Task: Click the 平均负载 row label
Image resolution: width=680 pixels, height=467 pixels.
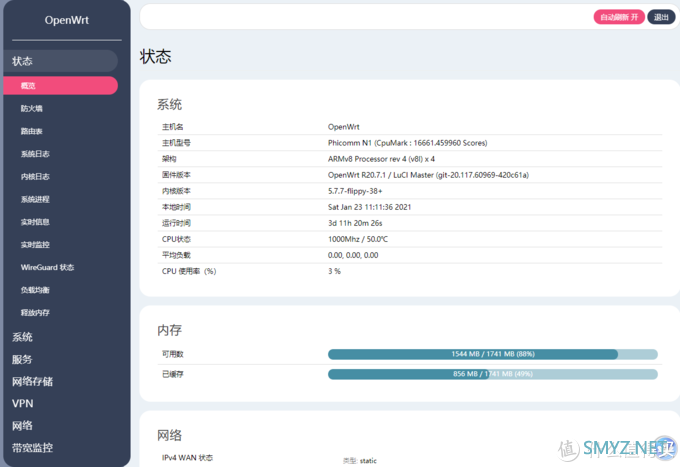Action: tap(176, 255)
